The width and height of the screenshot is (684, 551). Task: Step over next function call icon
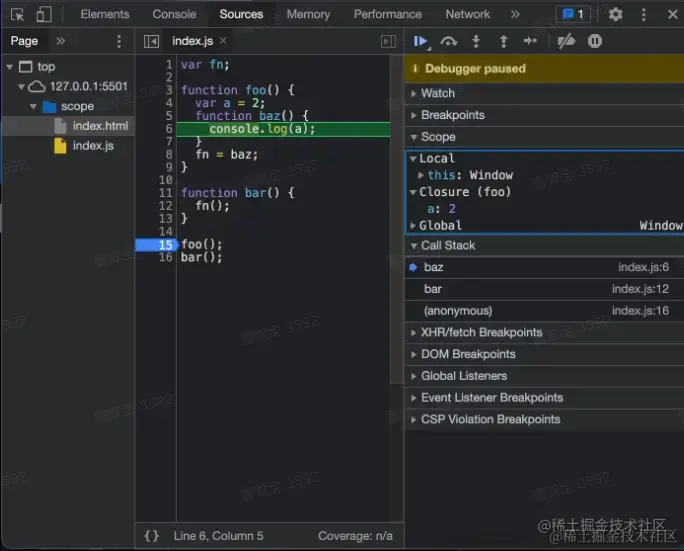tap(448, 41)
